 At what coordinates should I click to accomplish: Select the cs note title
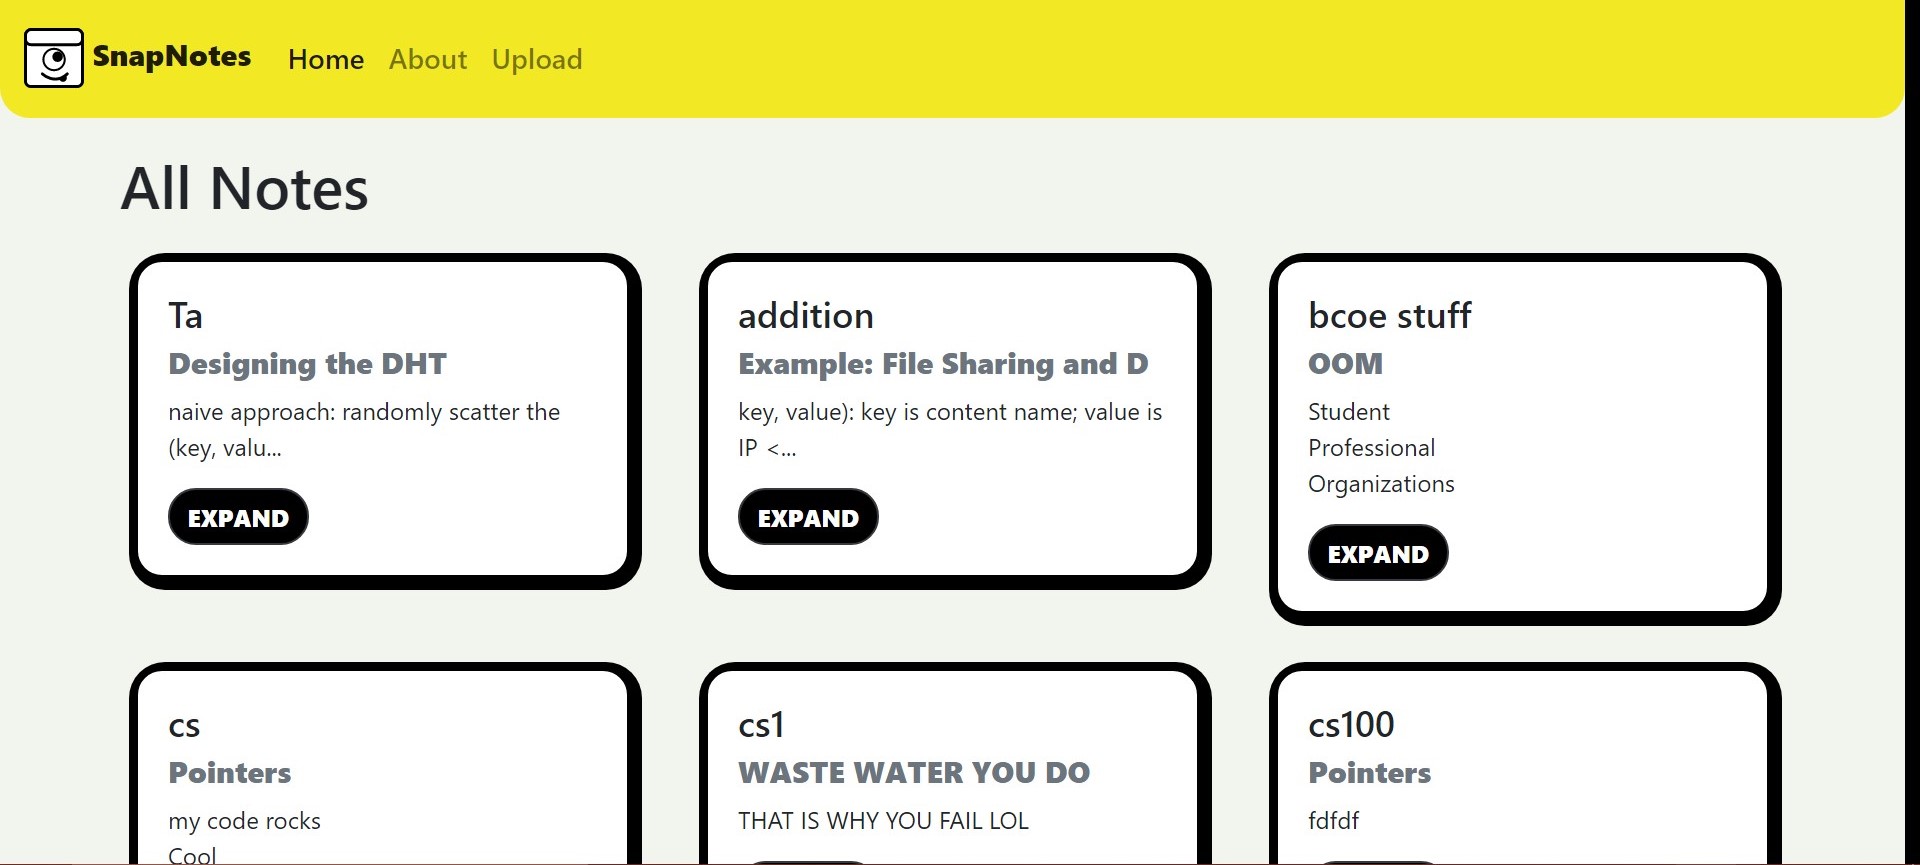click(x=184, y=725)
